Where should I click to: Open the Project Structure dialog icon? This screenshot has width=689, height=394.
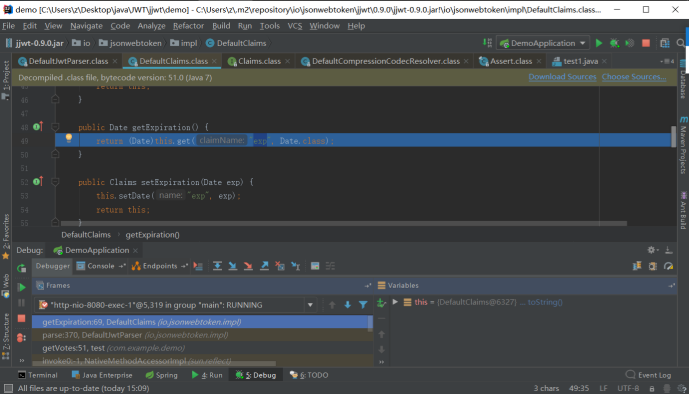(664, 43)
